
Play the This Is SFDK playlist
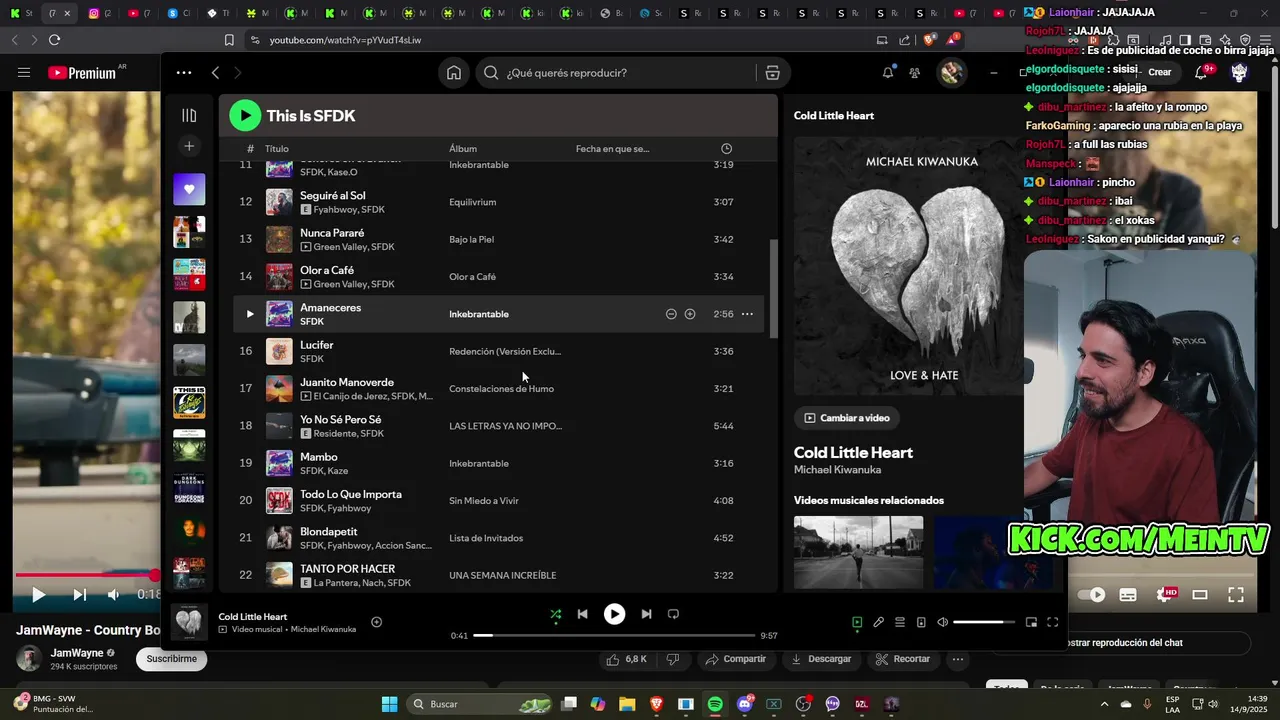coord(245,116)
